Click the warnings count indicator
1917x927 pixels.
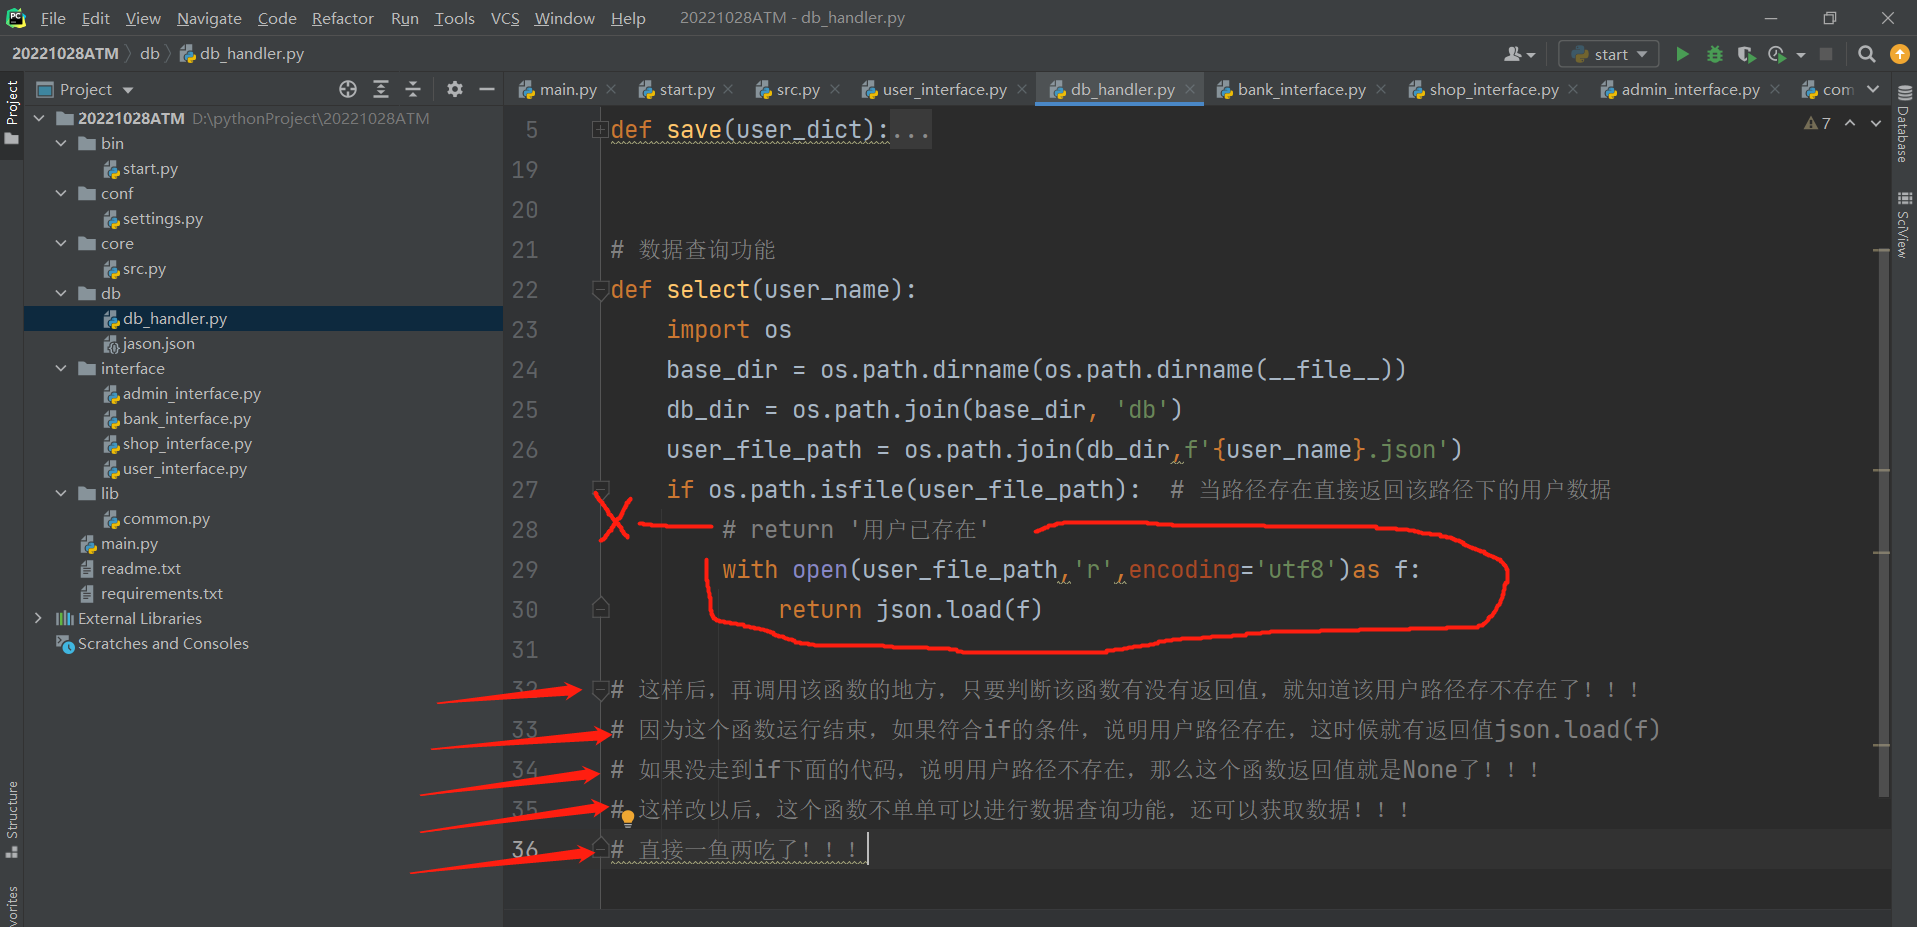coord(1817,123)
